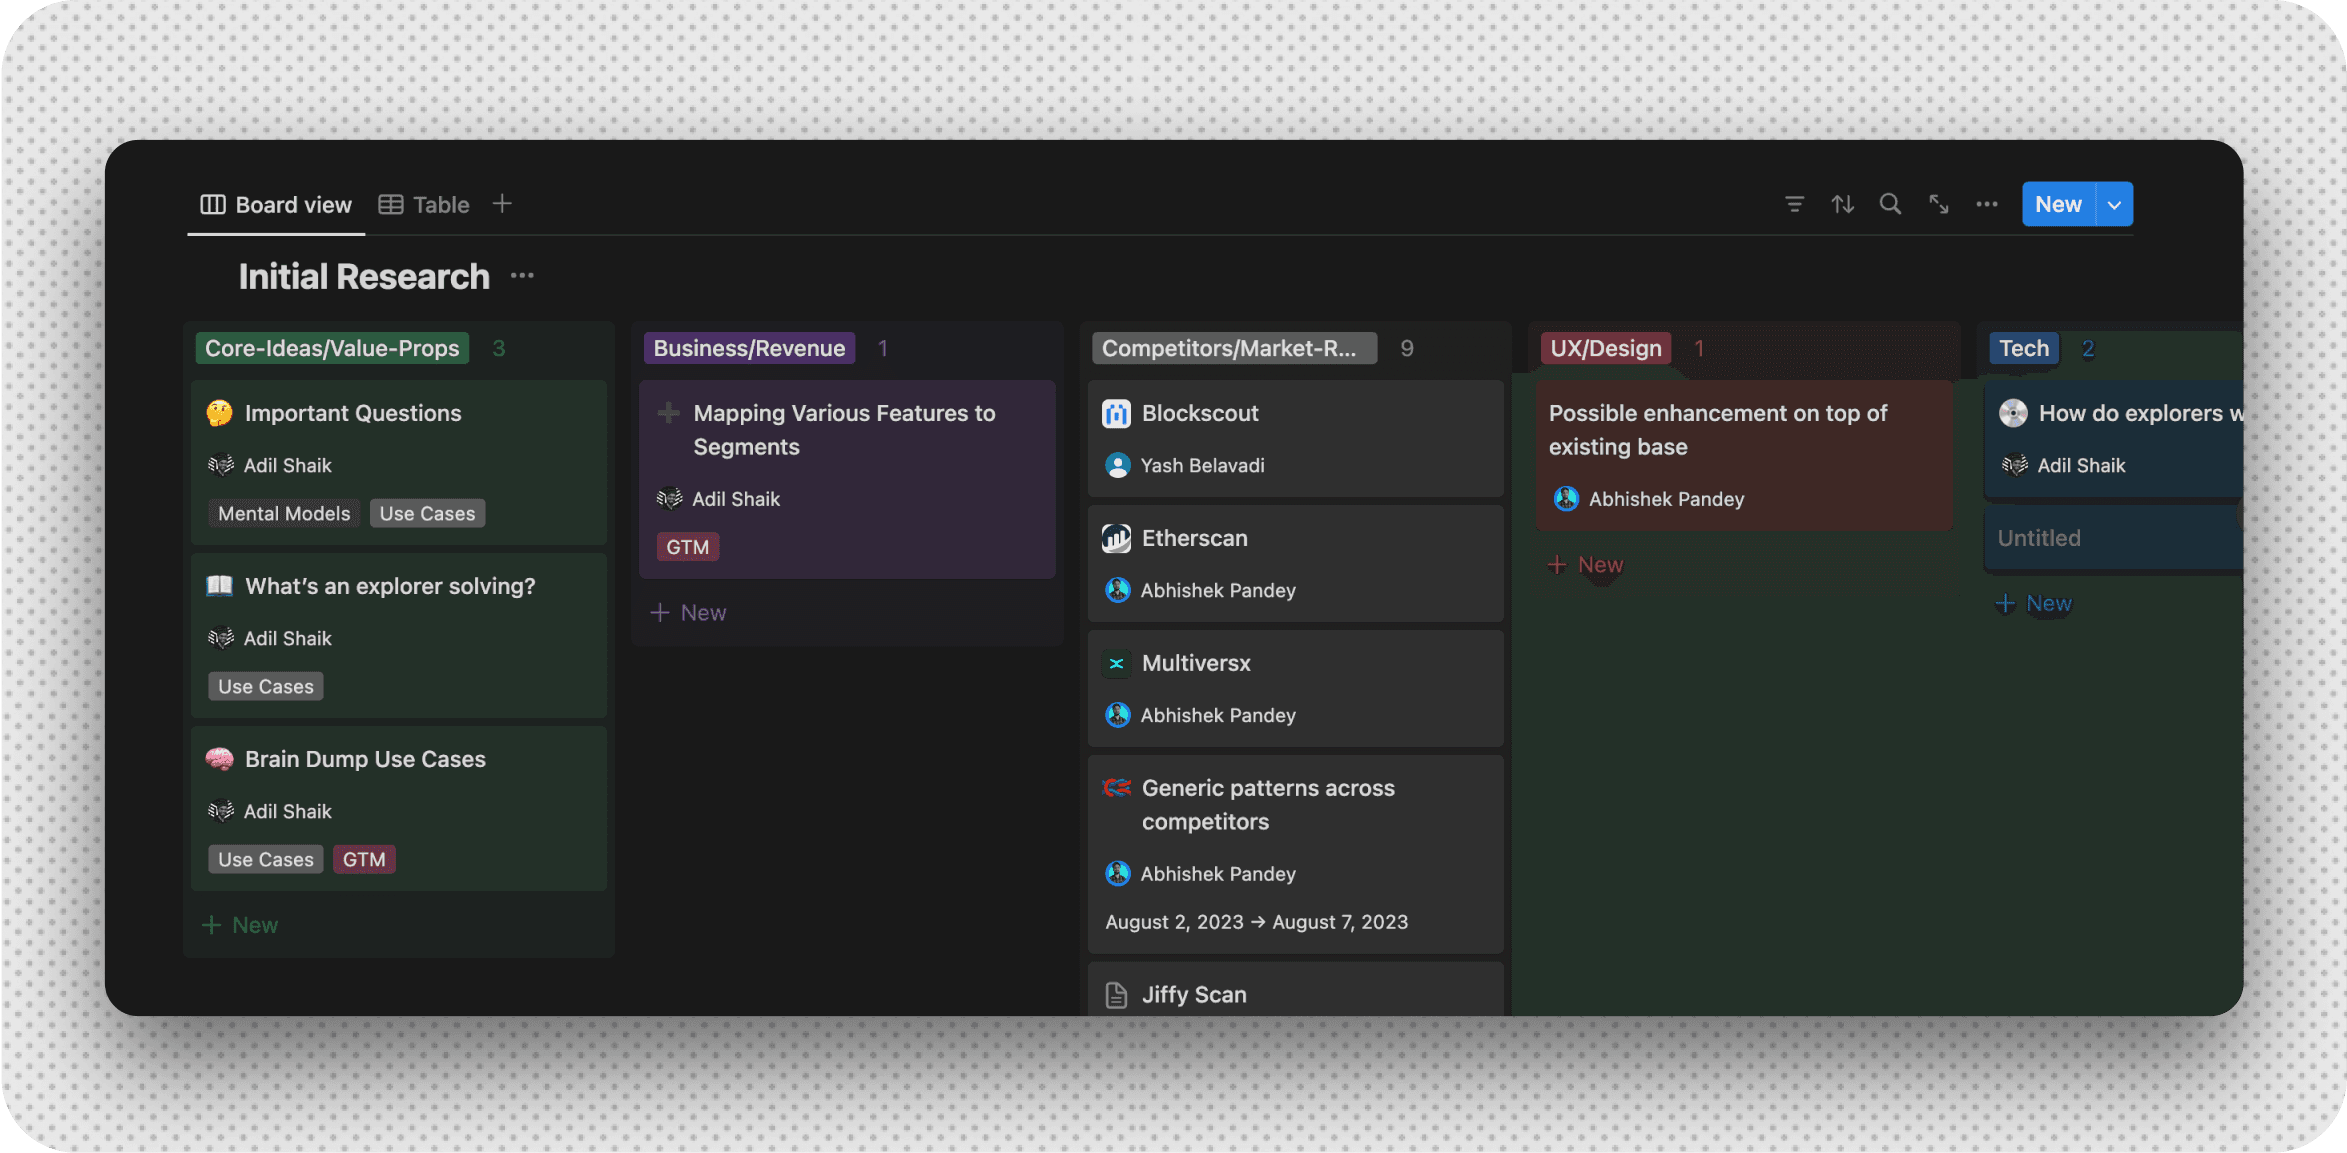The width and height of the screenshot is (2347, 1153).
Task: Open search with magnifier icon
Action: coord(1890,204)
